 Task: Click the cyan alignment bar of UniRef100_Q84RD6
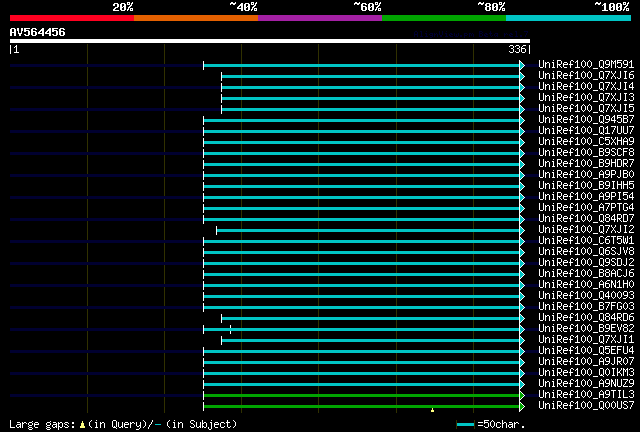click(x=370, y=318)
